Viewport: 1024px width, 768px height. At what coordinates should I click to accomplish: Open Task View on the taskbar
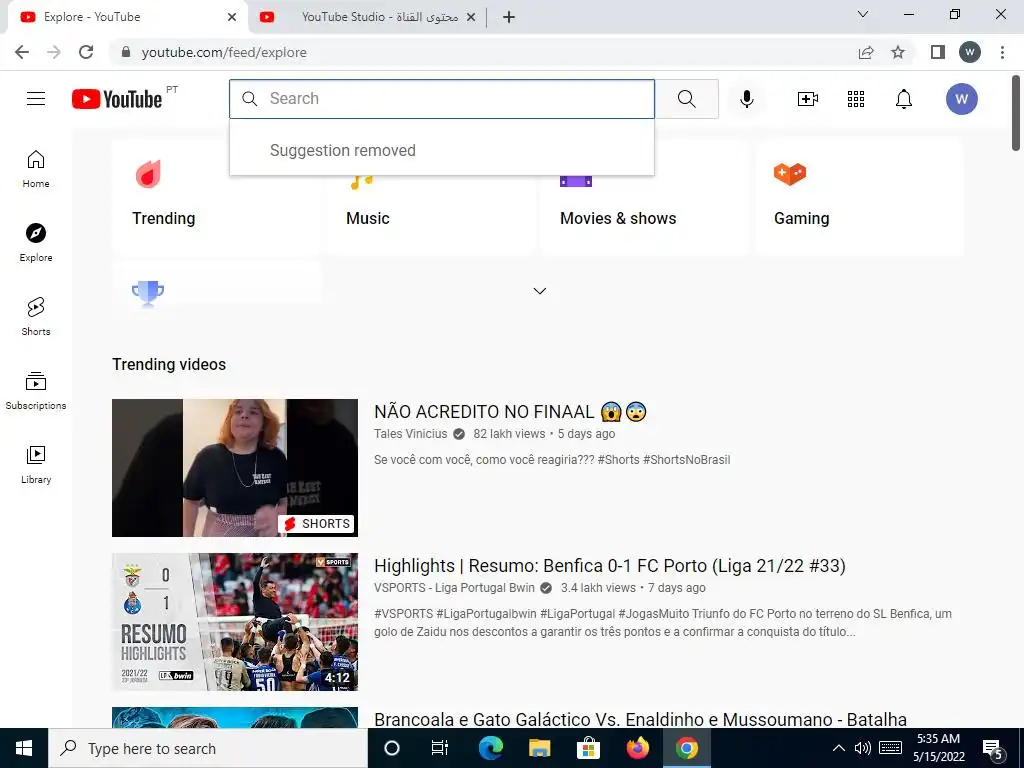tap(440, 748)
